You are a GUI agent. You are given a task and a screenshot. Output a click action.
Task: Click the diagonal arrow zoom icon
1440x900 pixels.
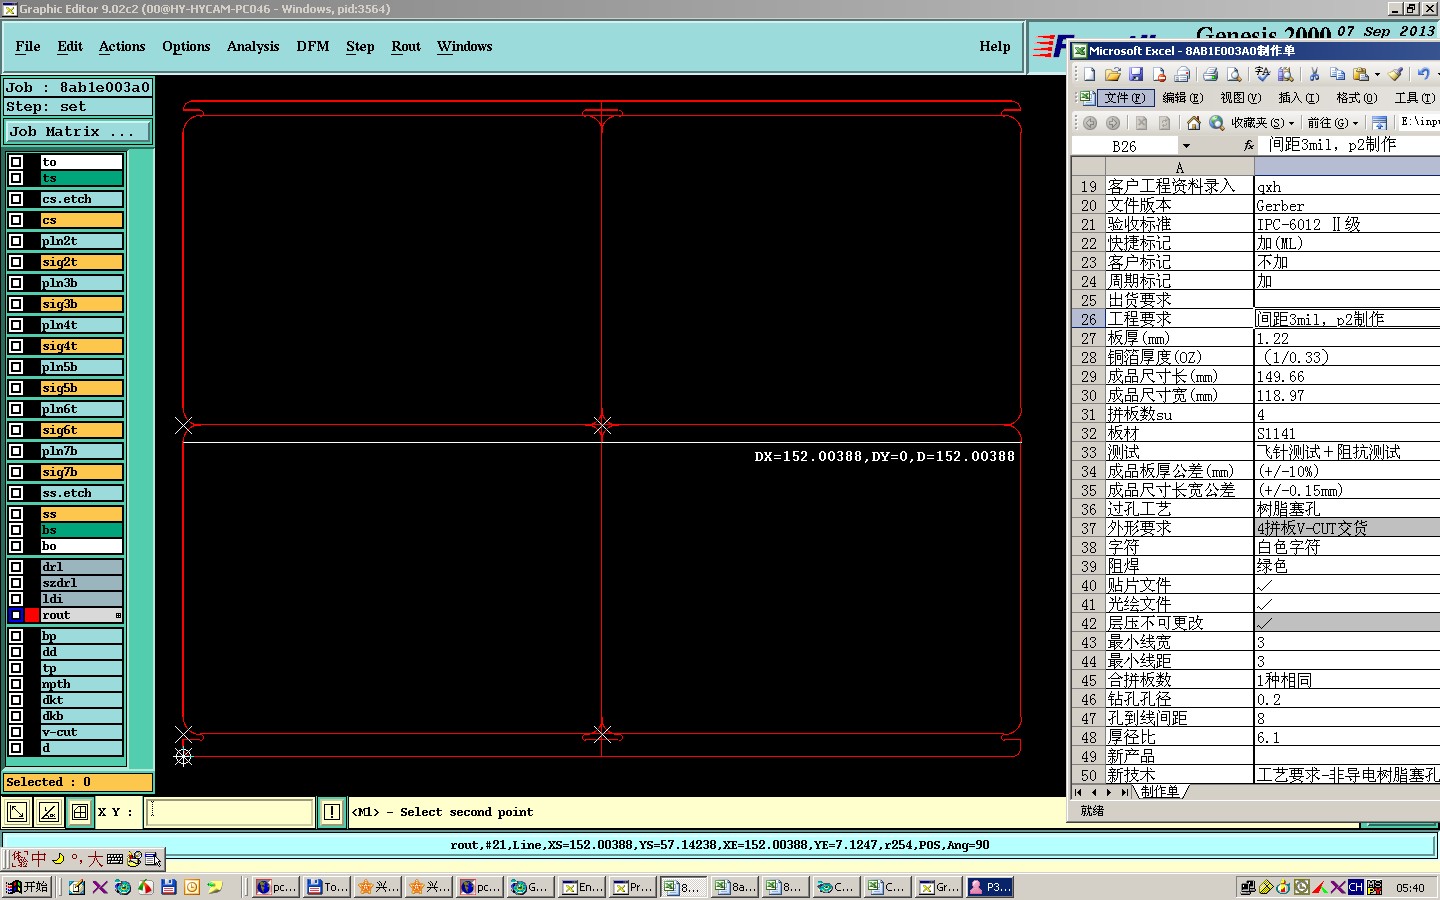click(17, 812)
